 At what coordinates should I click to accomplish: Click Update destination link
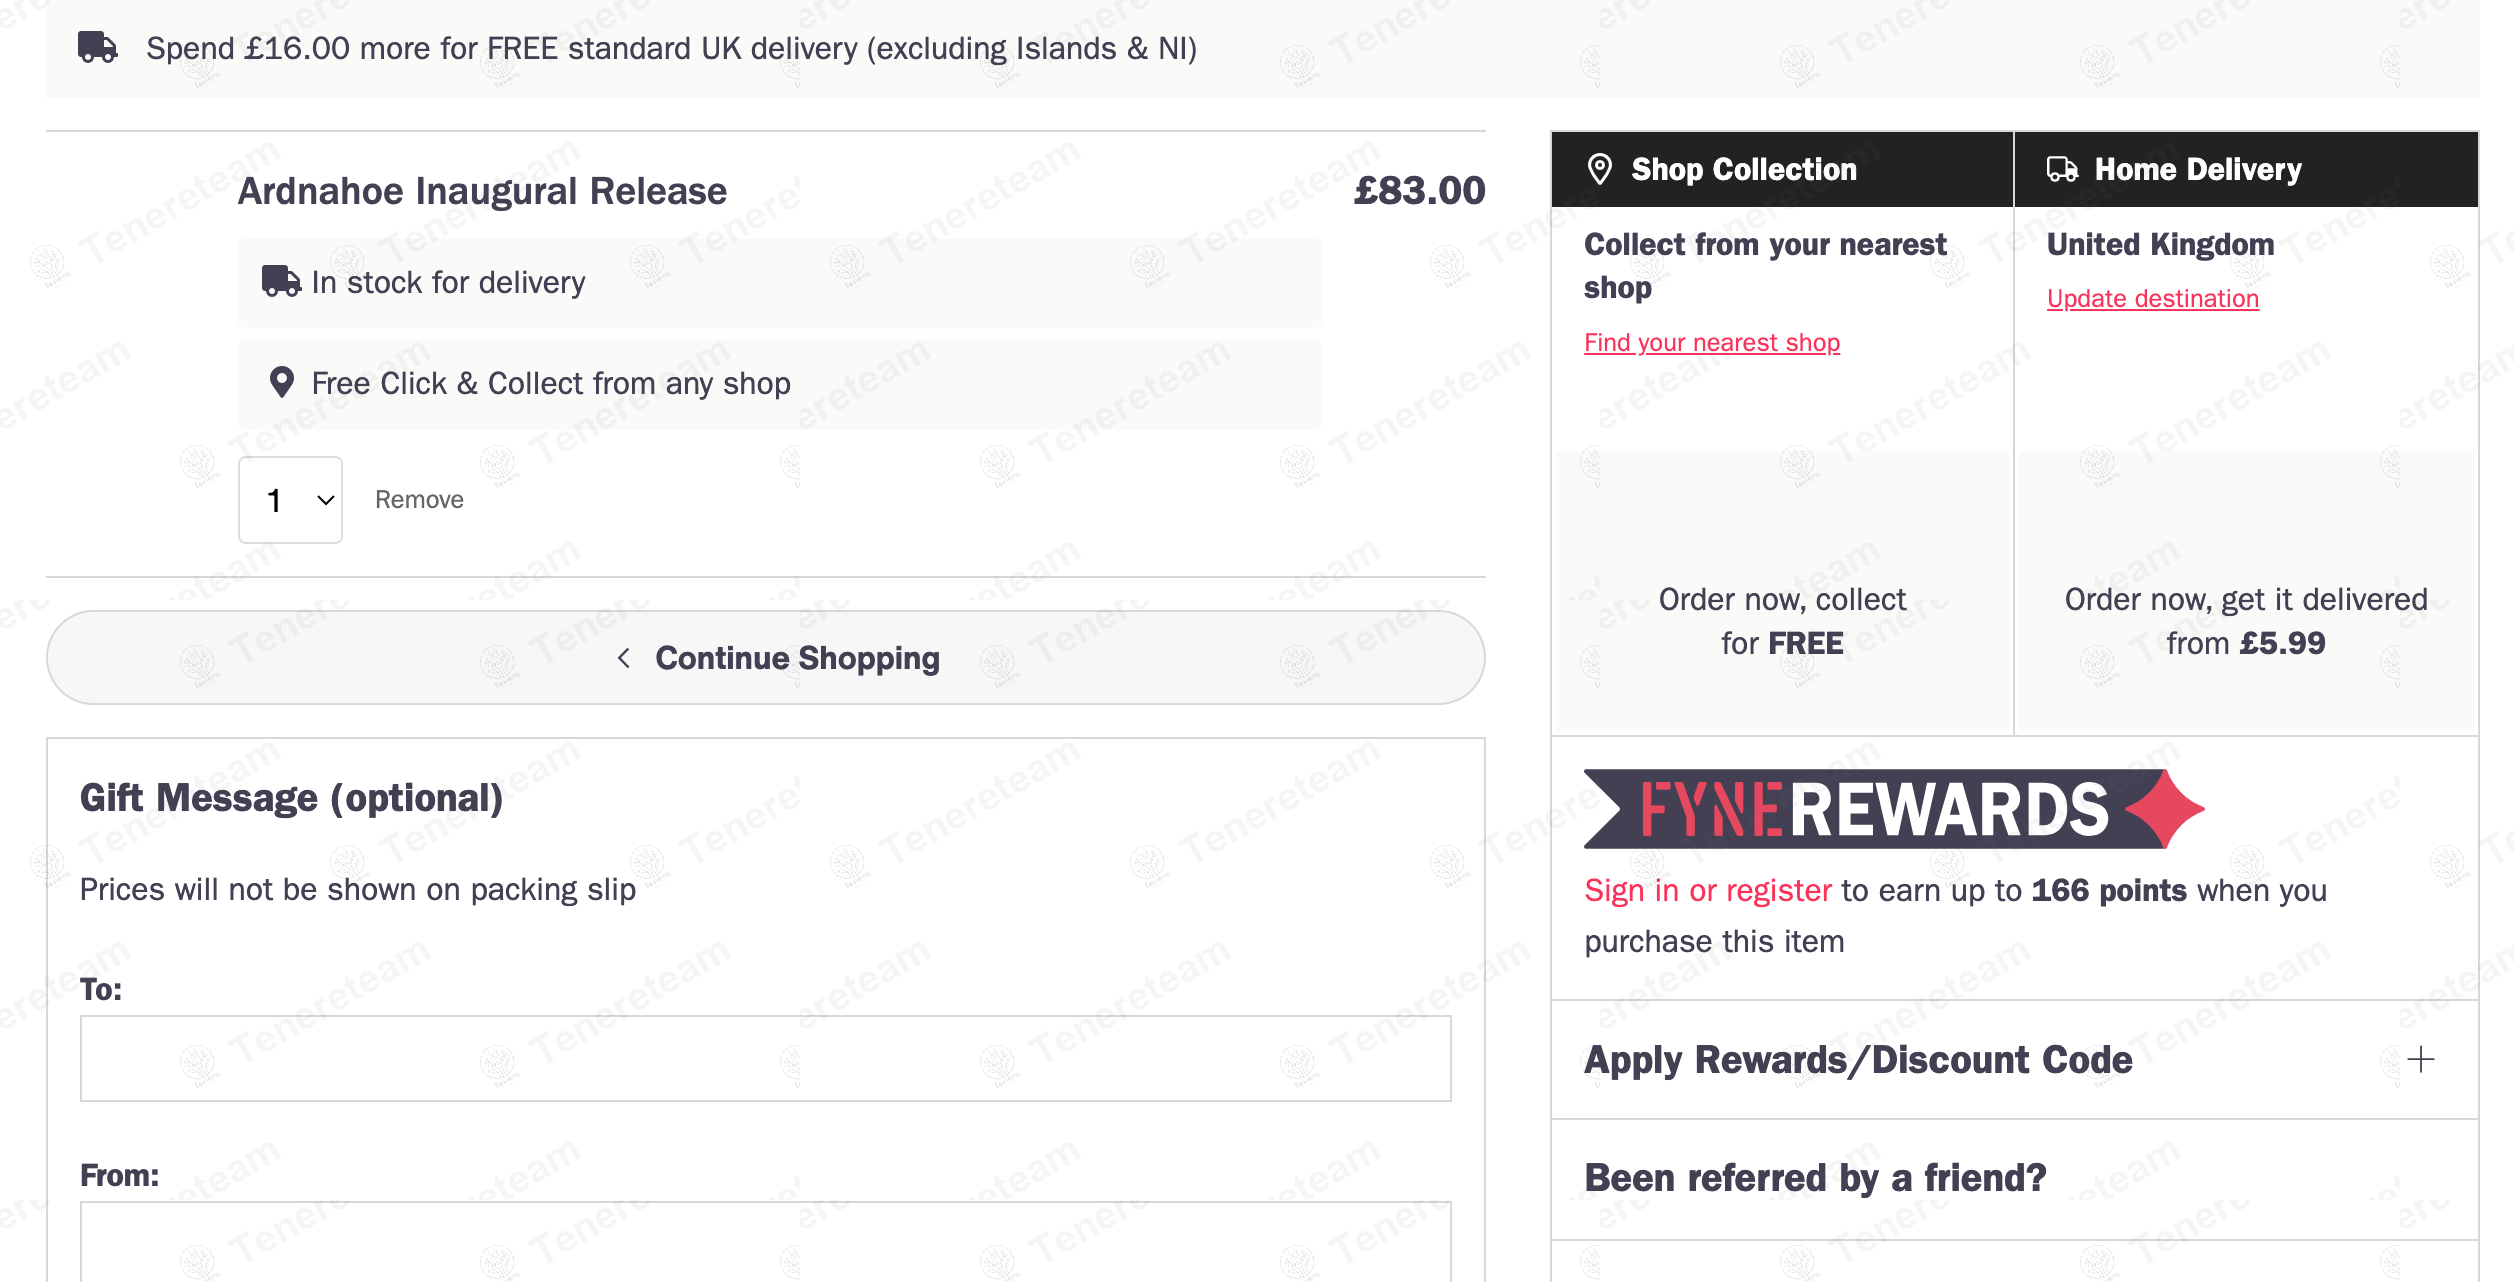coord(2153,298)
